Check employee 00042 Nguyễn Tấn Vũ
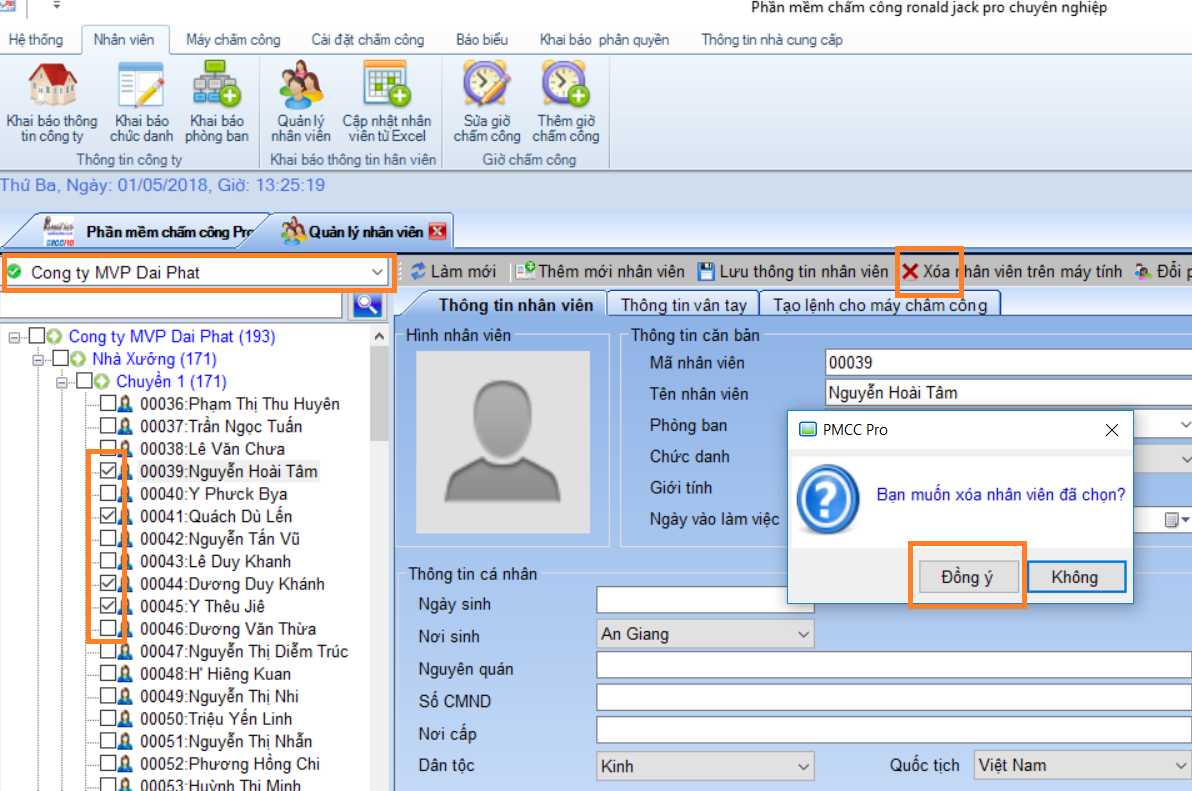This screenshot has height=791, width=1192. coord(108,539)
